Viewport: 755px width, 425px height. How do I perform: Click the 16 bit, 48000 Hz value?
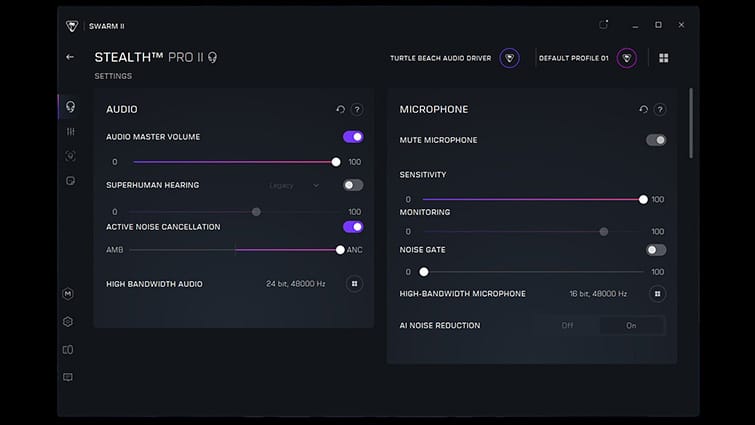click(x=598, y=294)
